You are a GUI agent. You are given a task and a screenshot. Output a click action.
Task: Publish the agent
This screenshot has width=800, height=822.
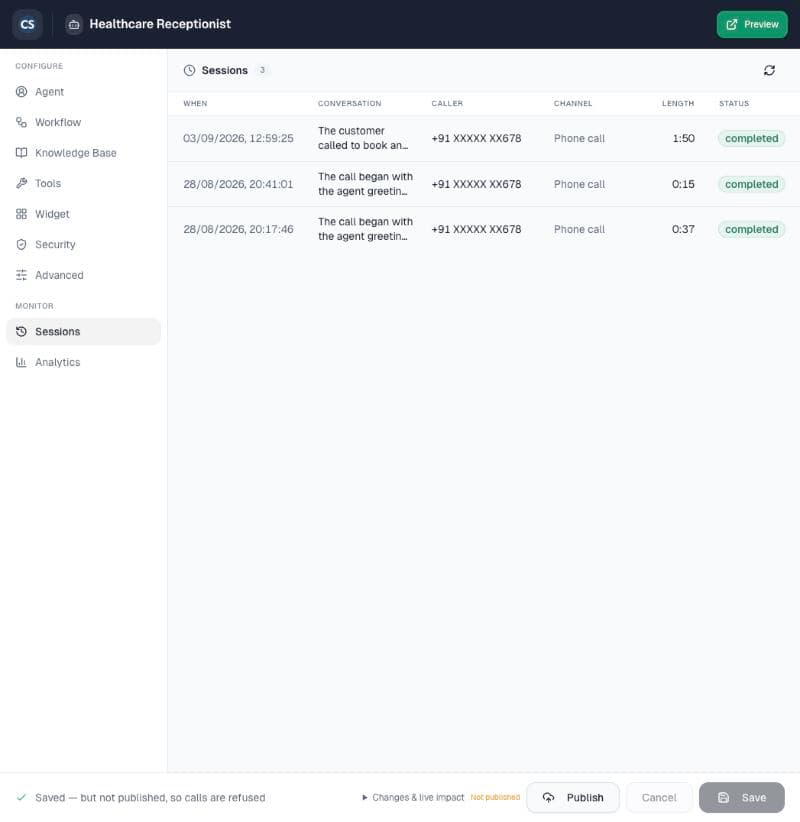click(x=572, y=797)
